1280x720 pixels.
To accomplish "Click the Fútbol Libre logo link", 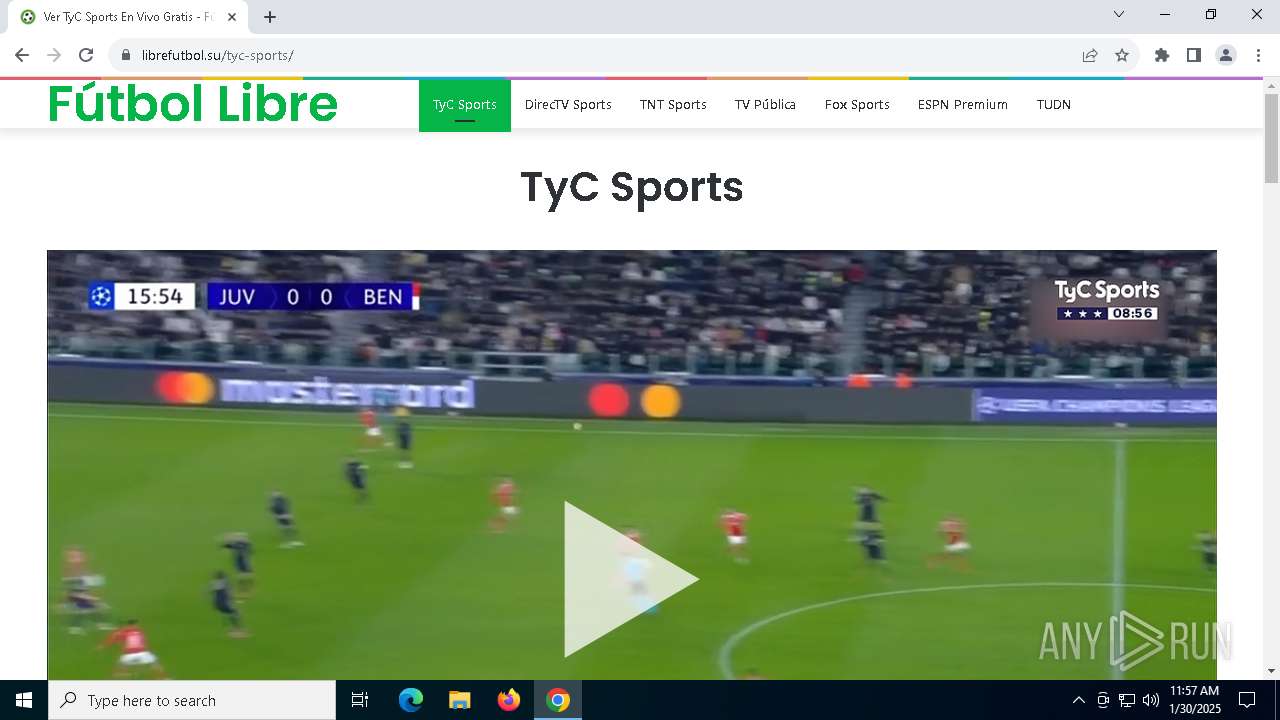I will tap(193, 103).
